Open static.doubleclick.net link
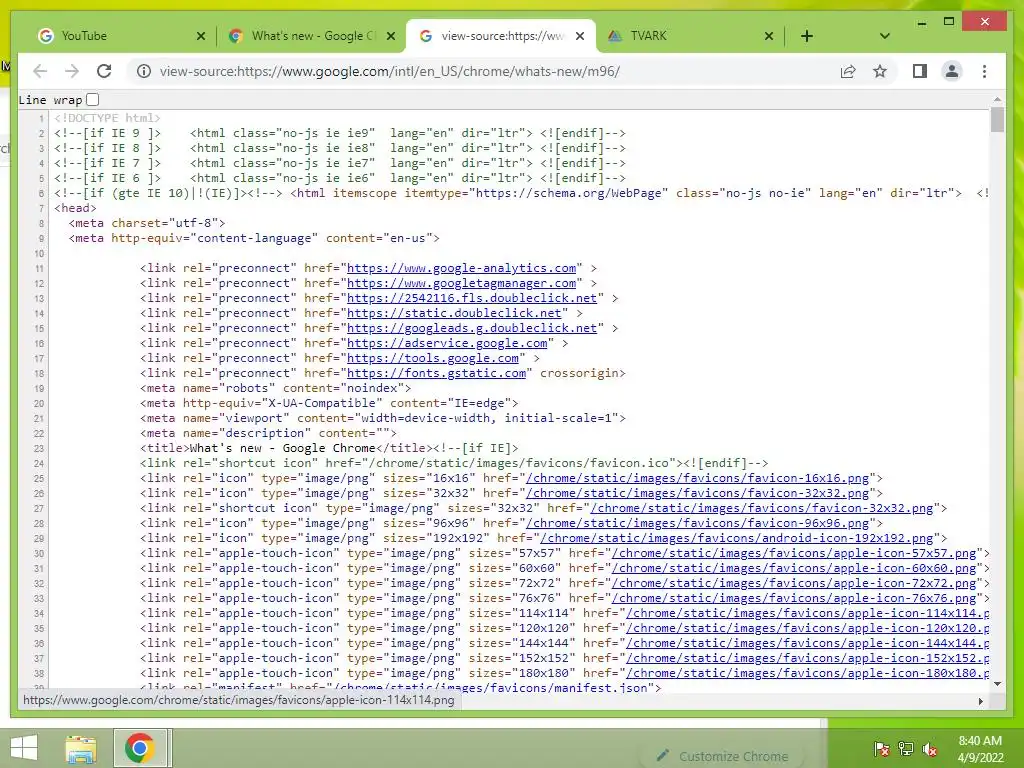The image size is (1024, 768). point(454,313)
